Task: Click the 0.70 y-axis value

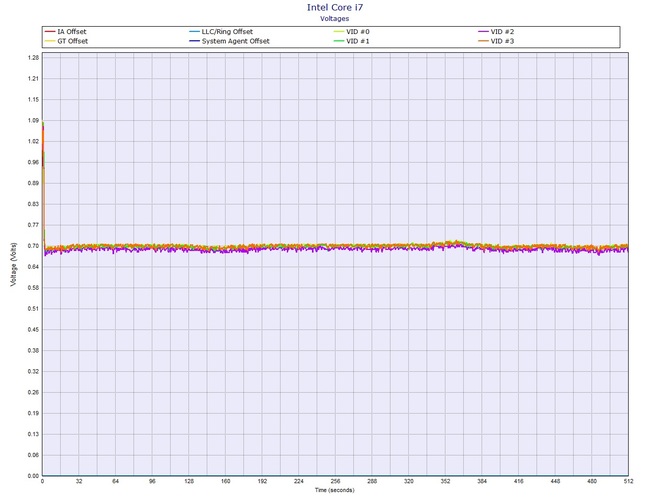Action: (33, 246)
